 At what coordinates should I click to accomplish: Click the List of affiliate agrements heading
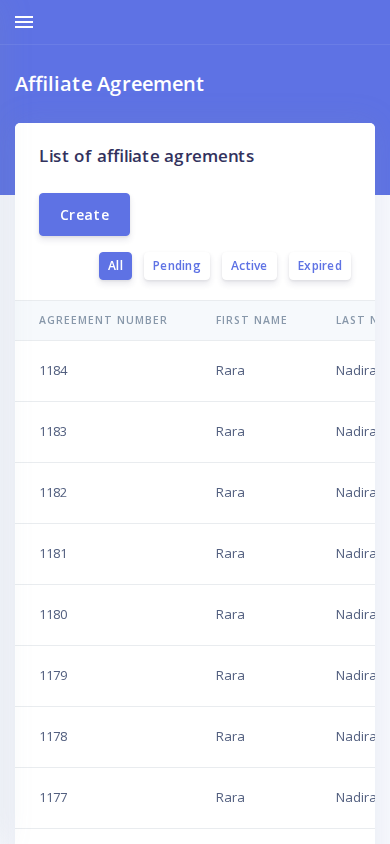click(146, 157)
